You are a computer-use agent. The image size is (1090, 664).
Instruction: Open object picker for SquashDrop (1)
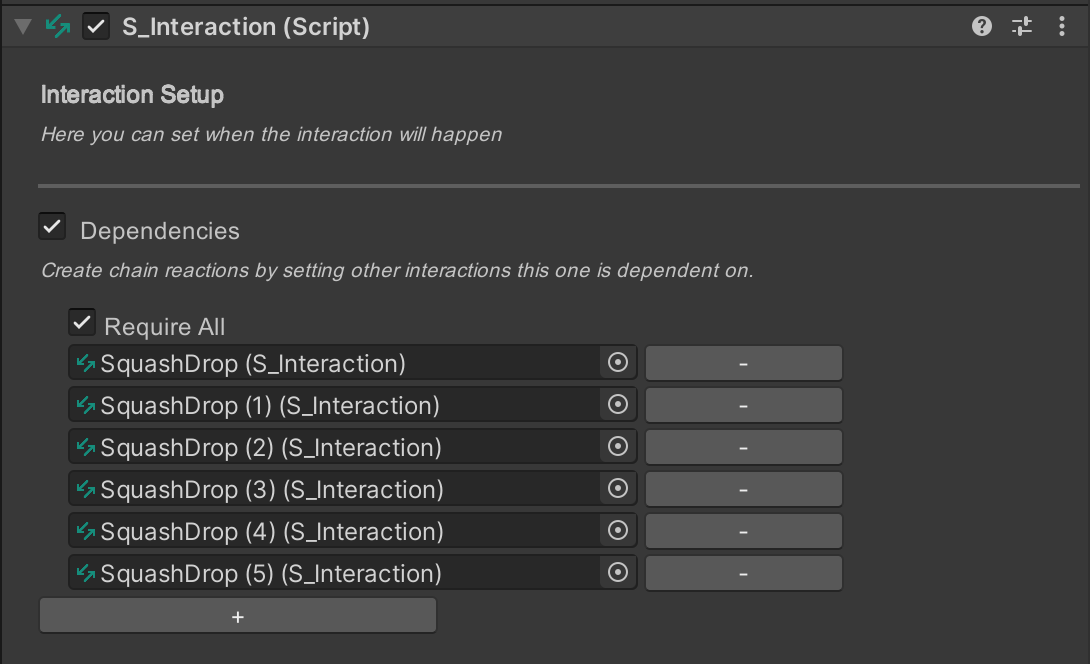pyautogui.click(x=618, y=405)
